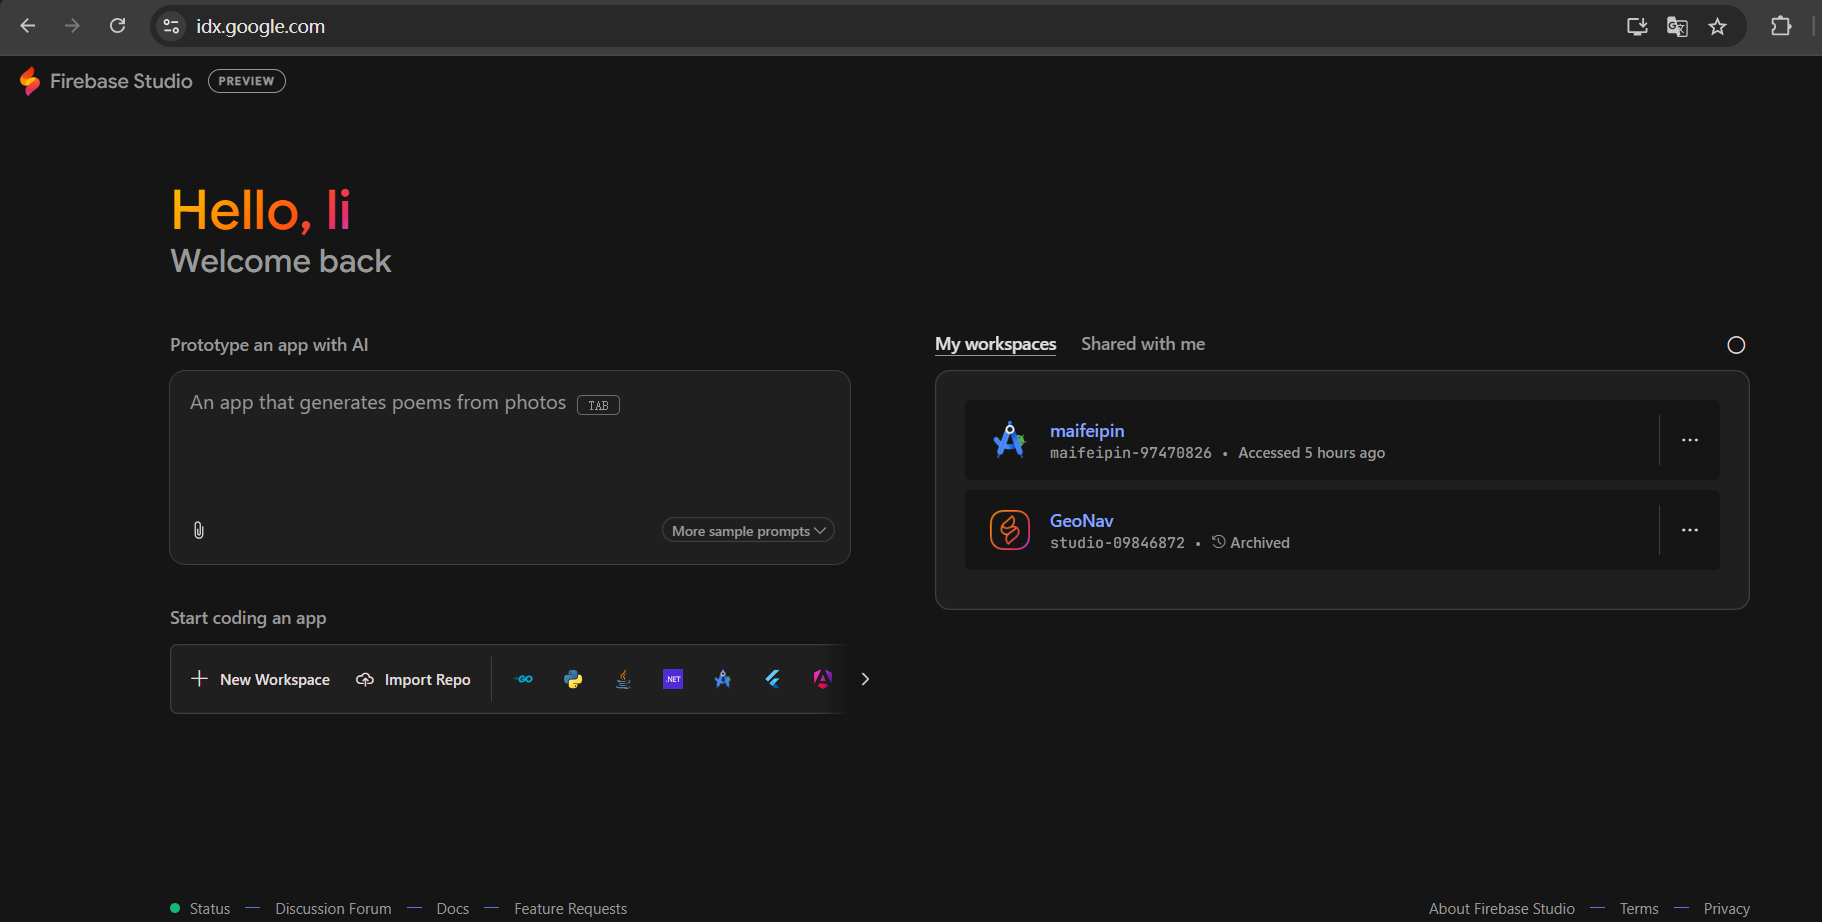The image size is (1822, 922).
Task: Bookmark this page with star icon
Action: pyautogui.click(x=1717, y=26)
